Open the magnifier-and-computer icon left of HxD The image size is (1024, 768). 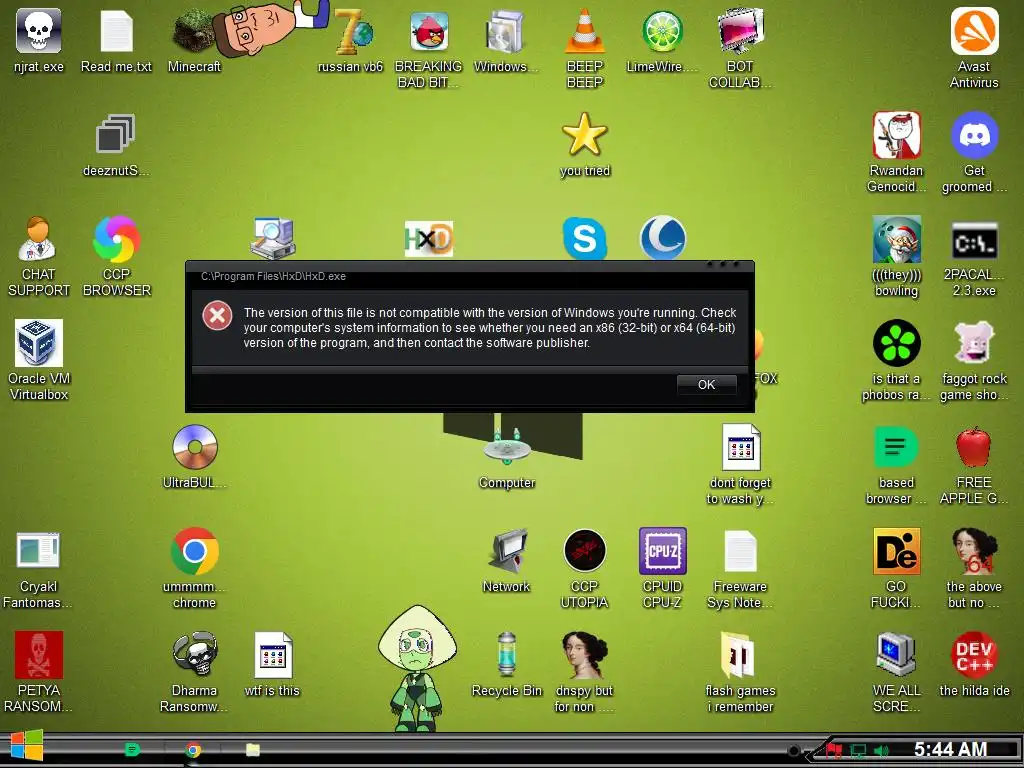272,238
